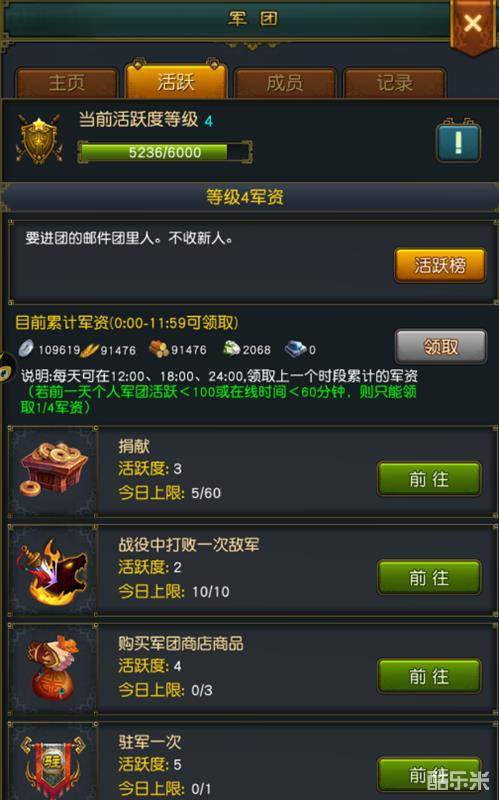Image resolution: width=499 pixels, height=800 pixels.
Task: Tap the green ore resource icon
Action: pos(232,348)
